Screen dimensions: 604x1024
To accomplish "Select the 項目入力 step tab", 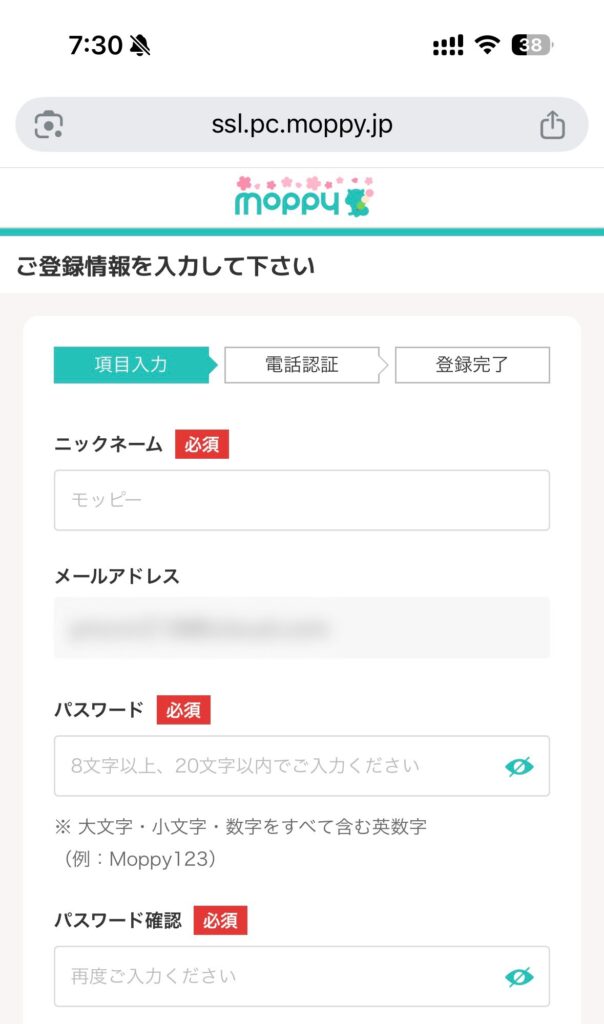I will (131, 365).
